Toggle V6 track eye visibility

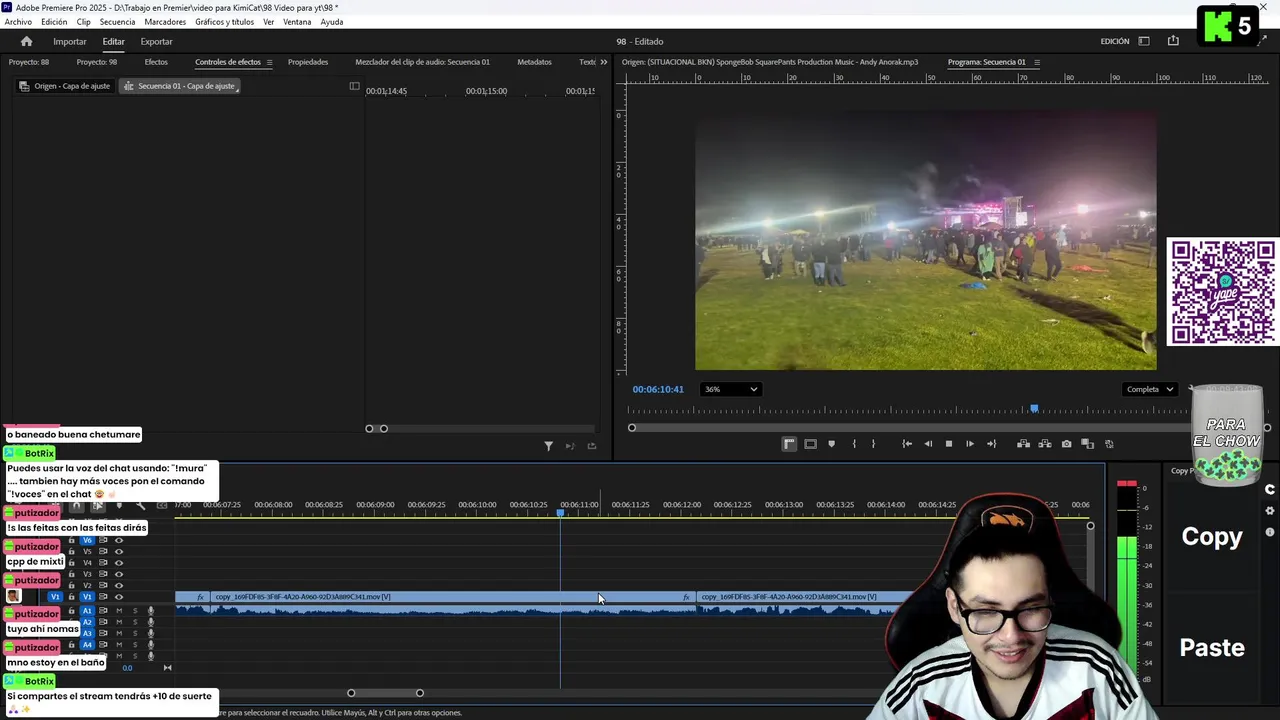point(118,540)
